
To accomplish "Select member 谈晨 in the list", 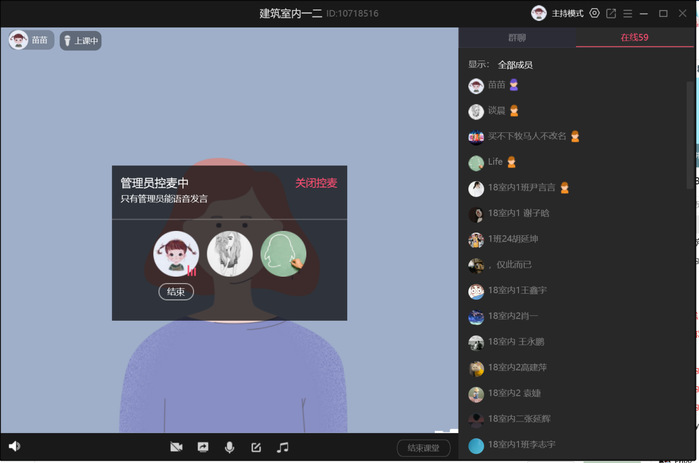I will (497, 110).
